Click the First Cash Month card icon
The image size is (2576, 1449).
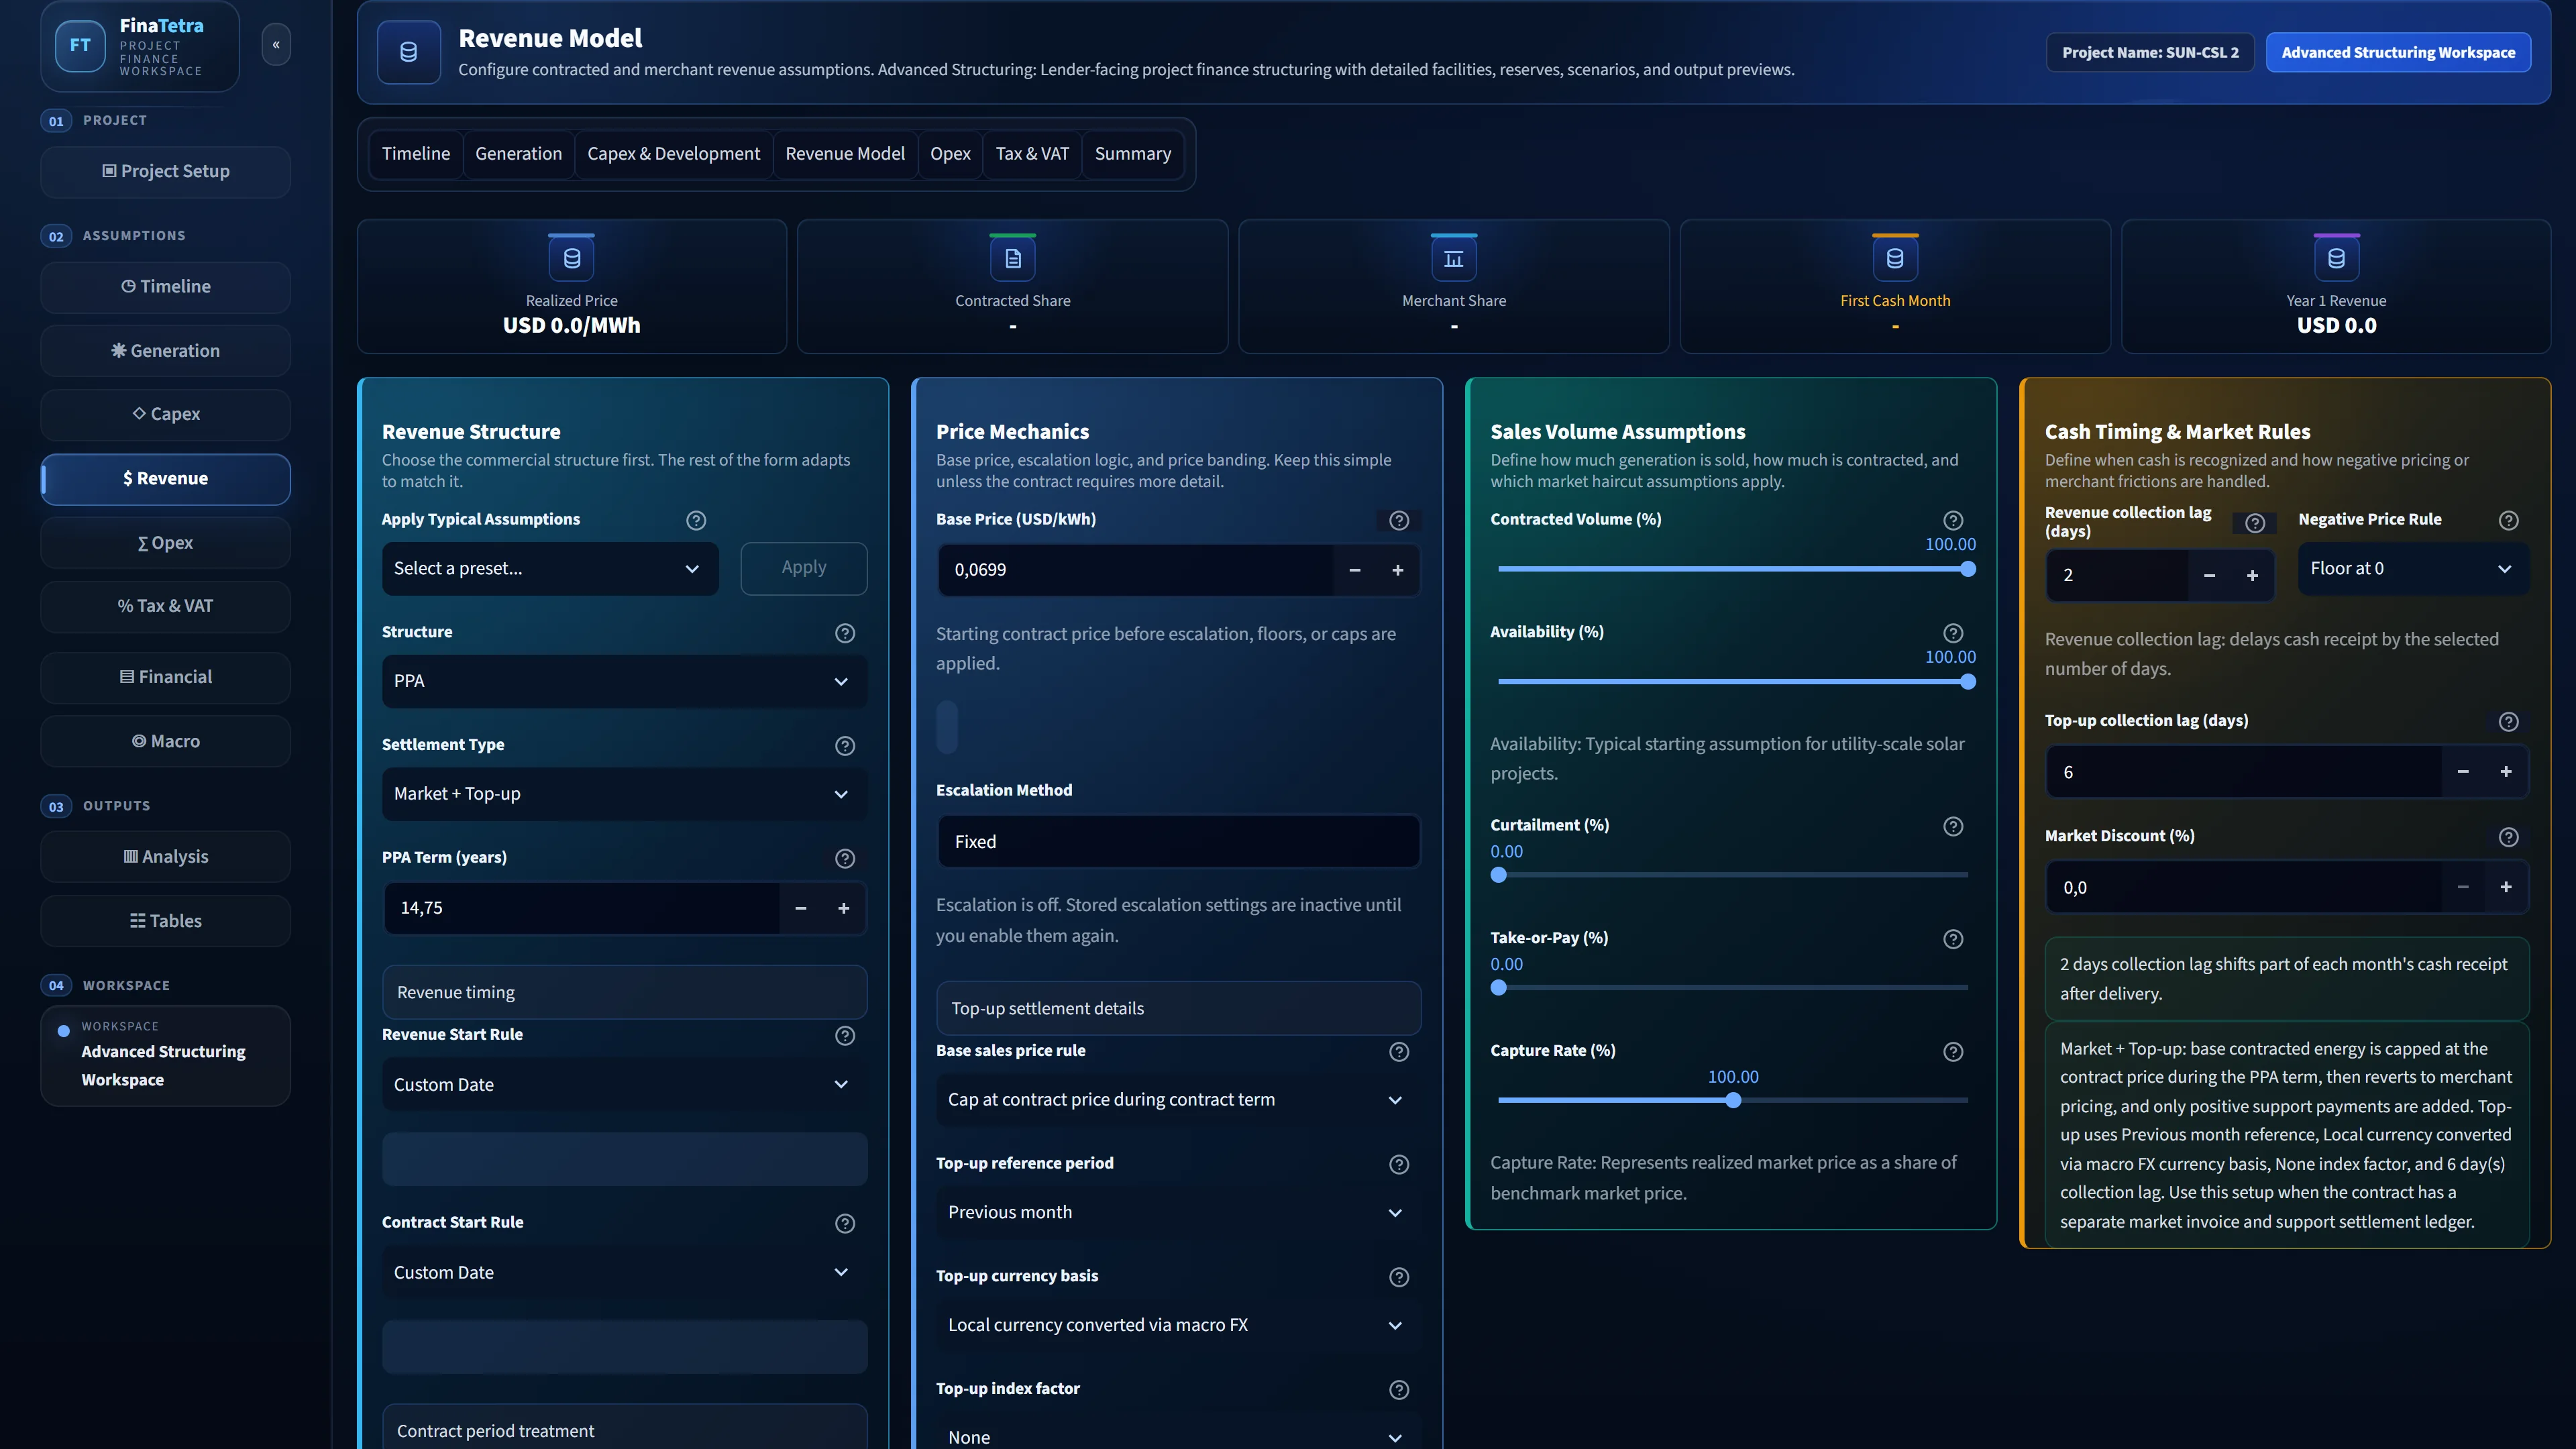click(1895, 259)
